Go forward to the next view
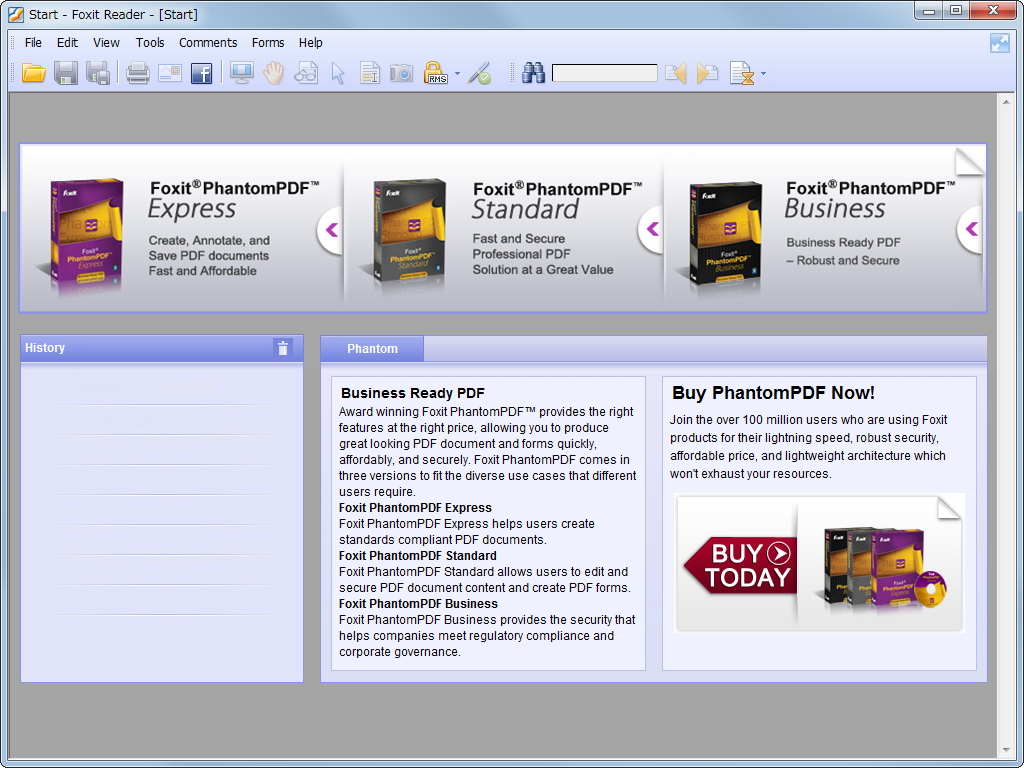 coord(705,72)
